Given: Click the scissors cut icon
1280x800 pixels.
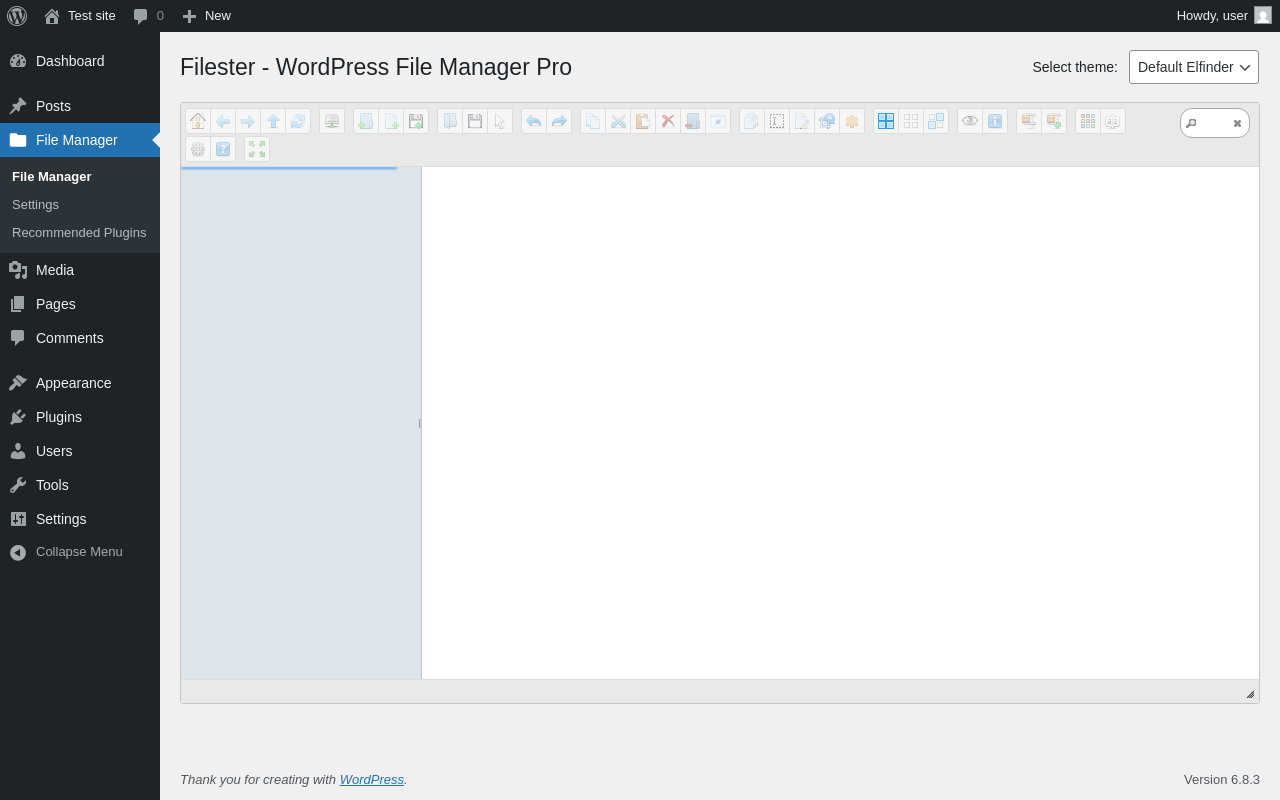Looking at the screenshot, I should point(618,121).
